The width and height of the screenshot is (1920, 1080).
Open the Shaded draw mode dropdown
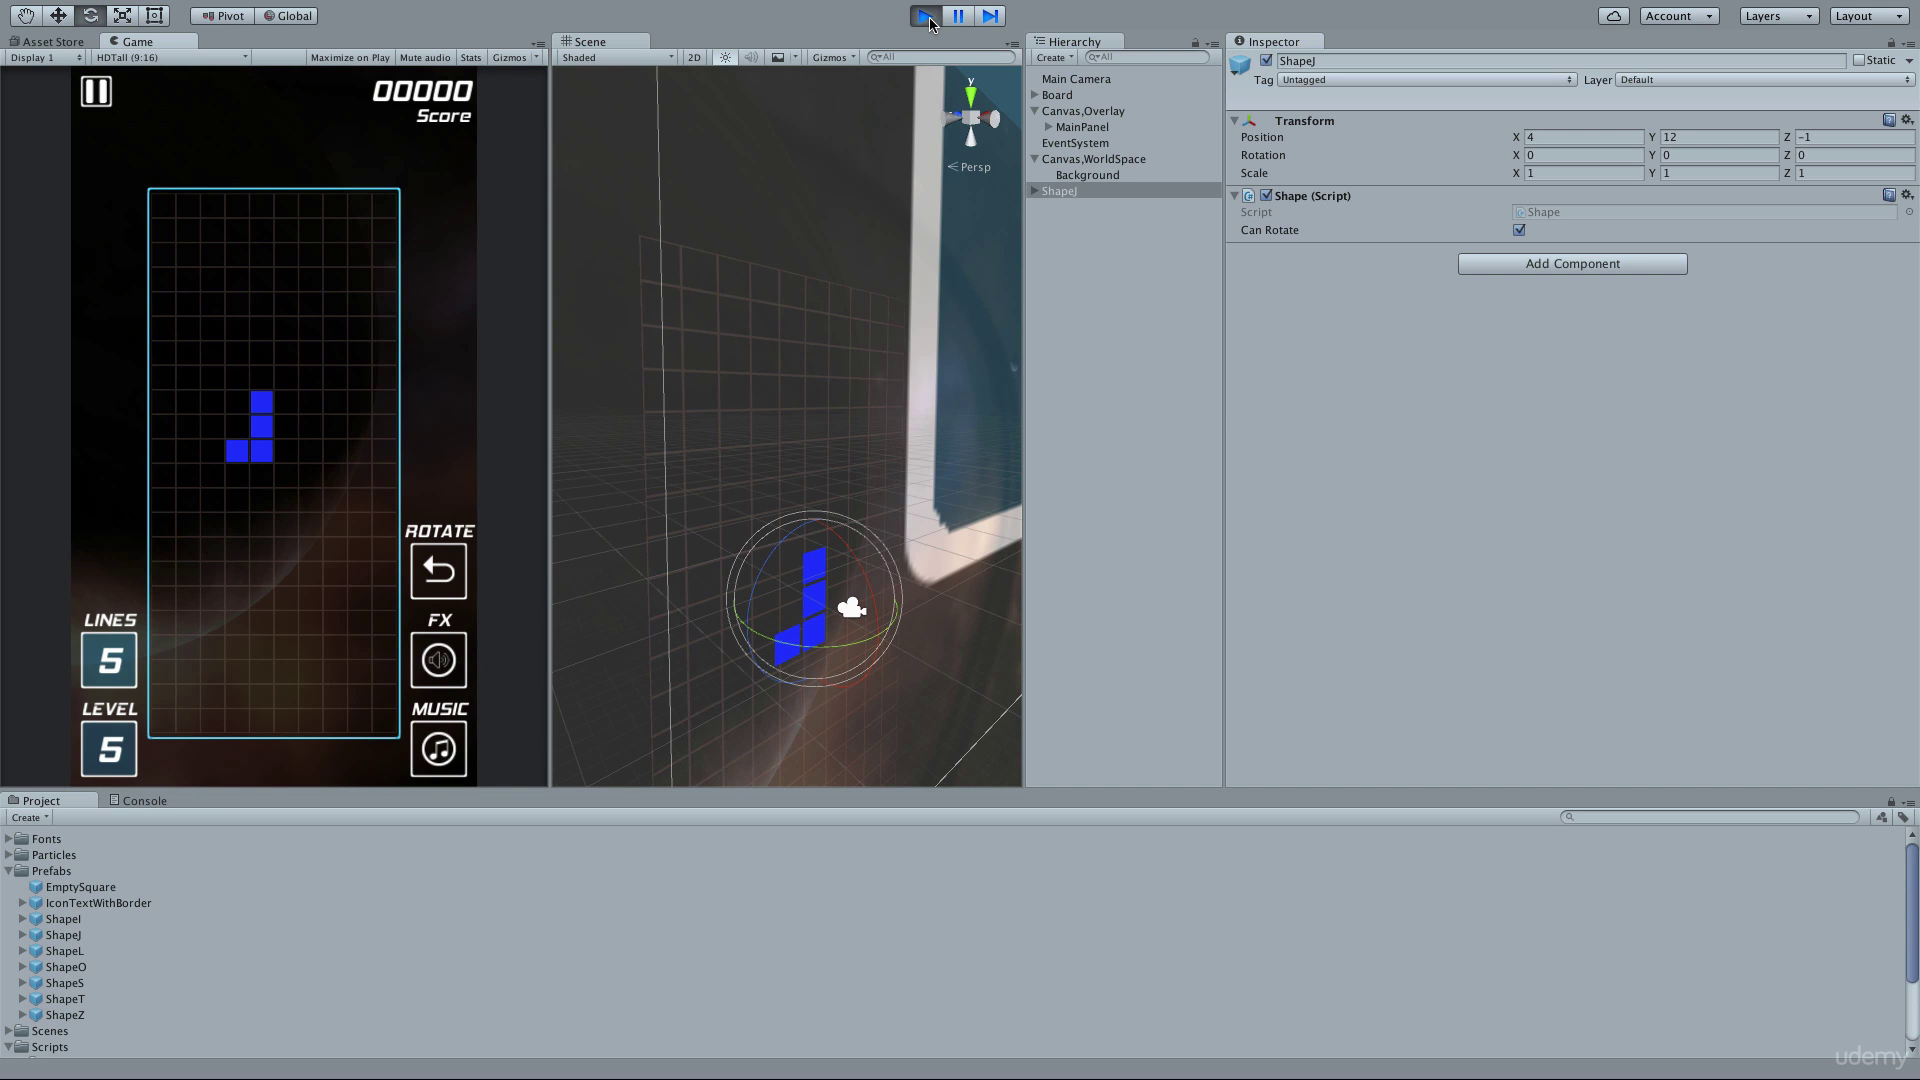click(617, 57)
